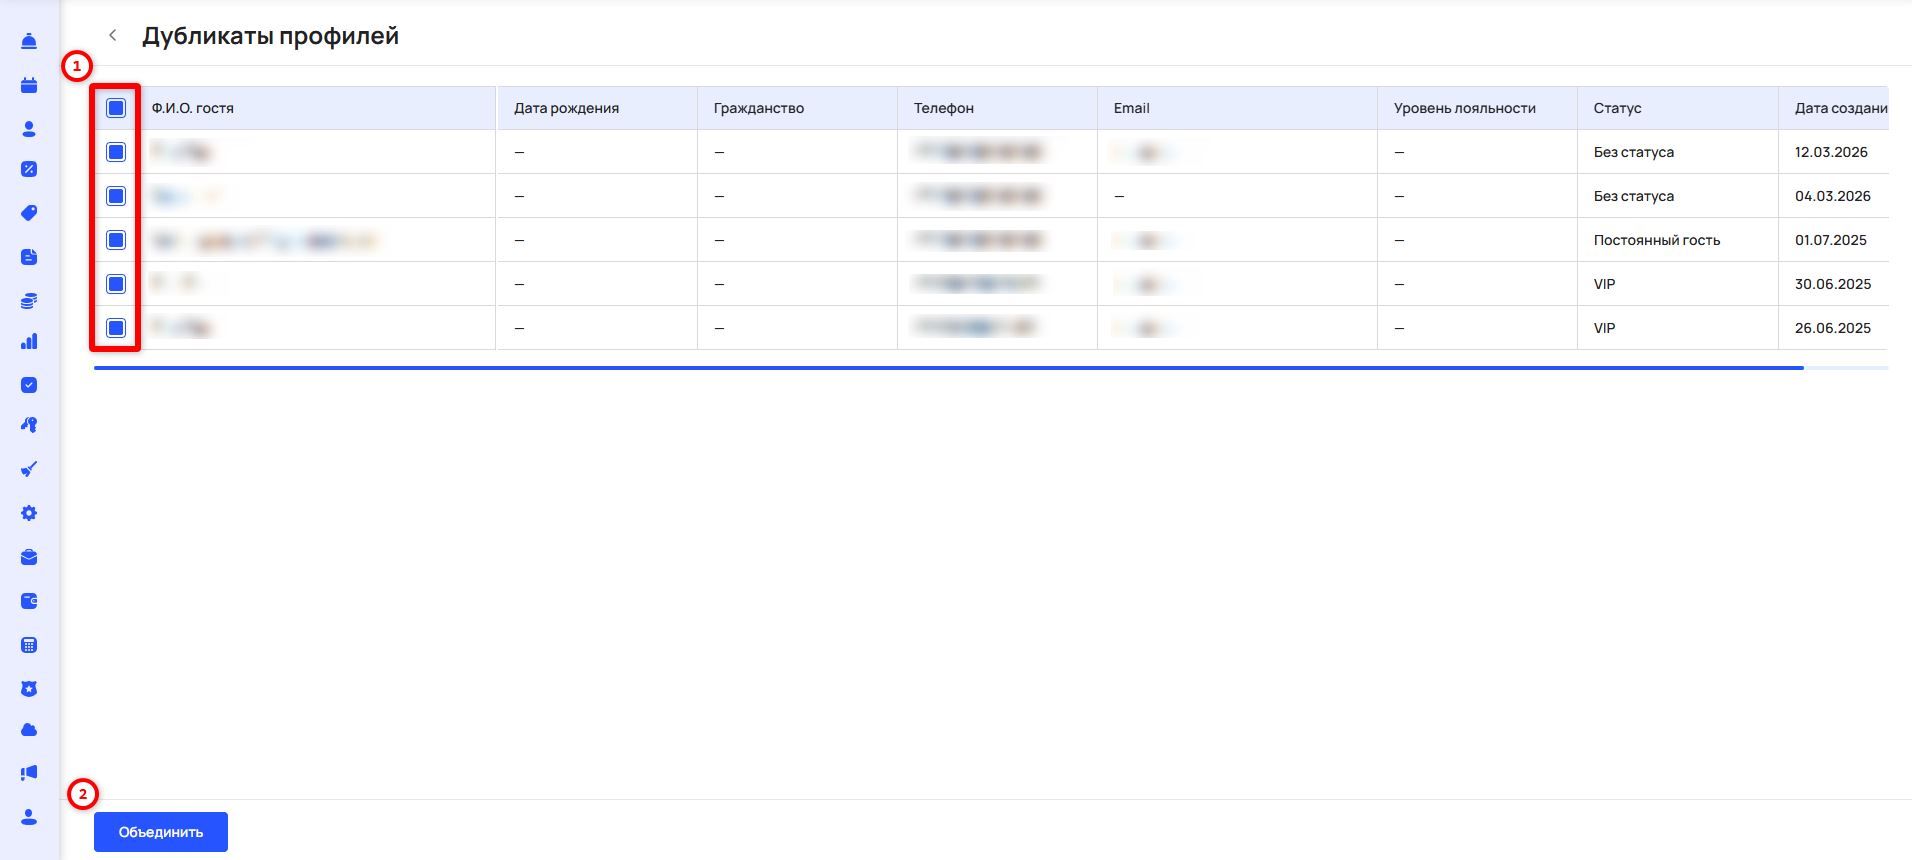Click the Ф.И.О. гостя column header
Screen dimensions: 1912x860
(193, 108)
